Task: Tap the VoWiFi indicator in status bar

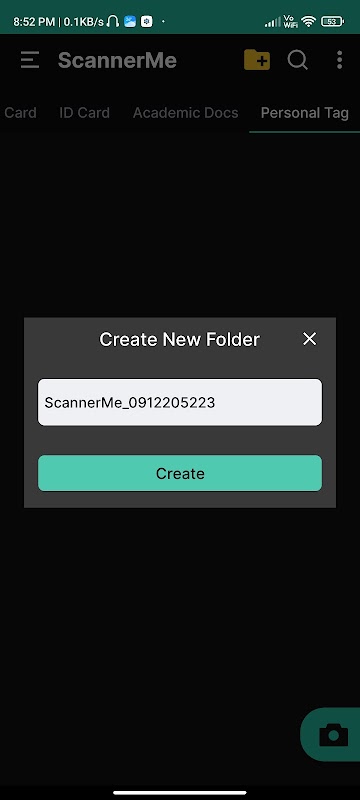Action: coord(291,21)
